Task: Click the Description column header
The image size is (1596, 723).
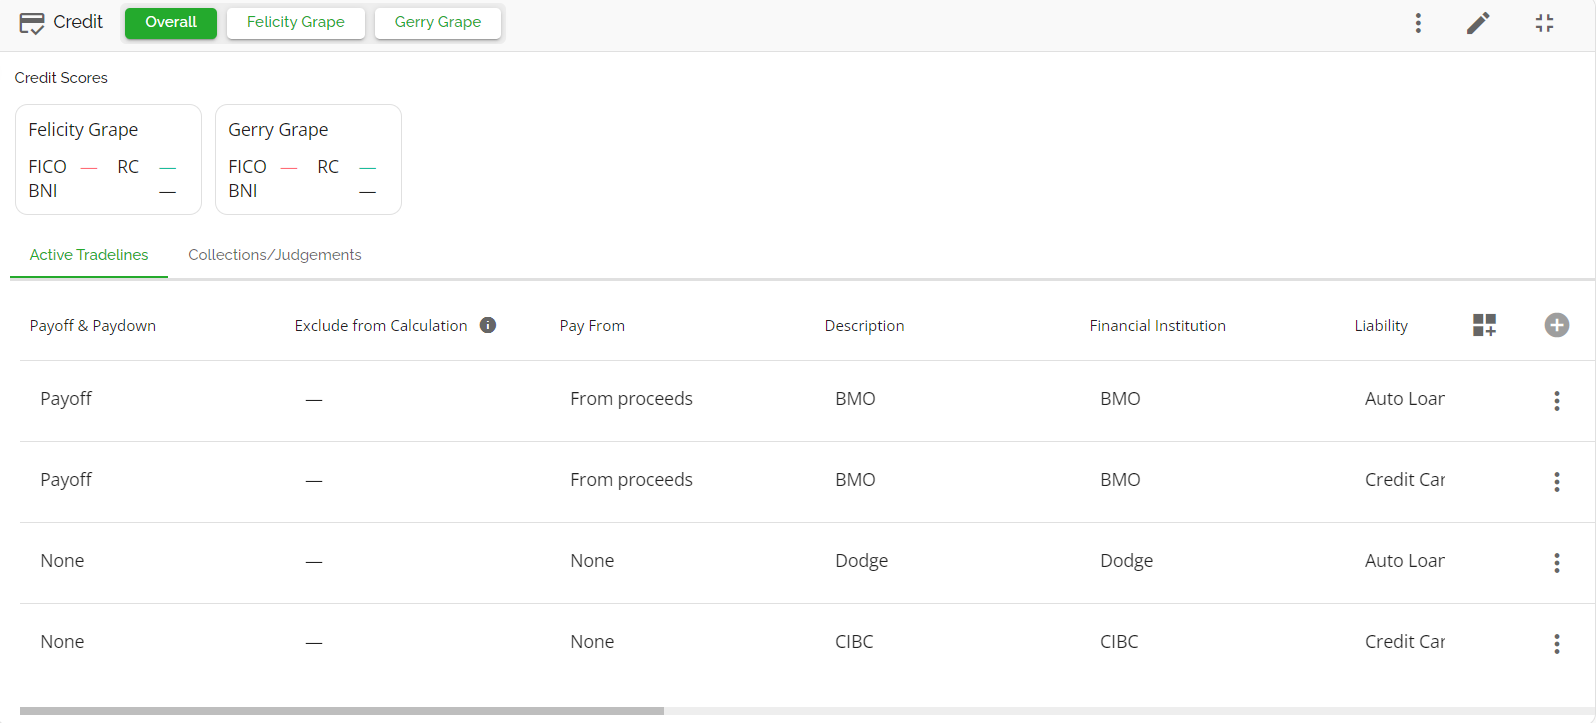Action: [x=864, y=326]
